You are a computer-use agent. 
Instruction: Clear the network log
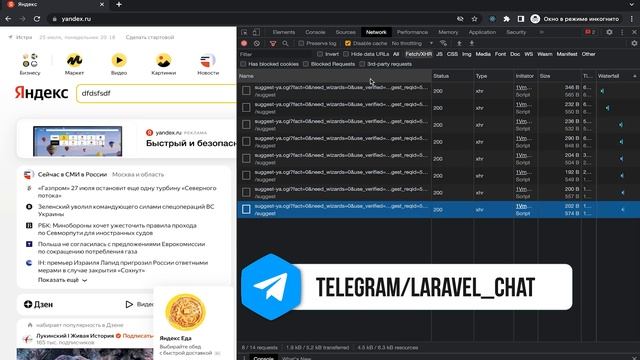(257, 43)
